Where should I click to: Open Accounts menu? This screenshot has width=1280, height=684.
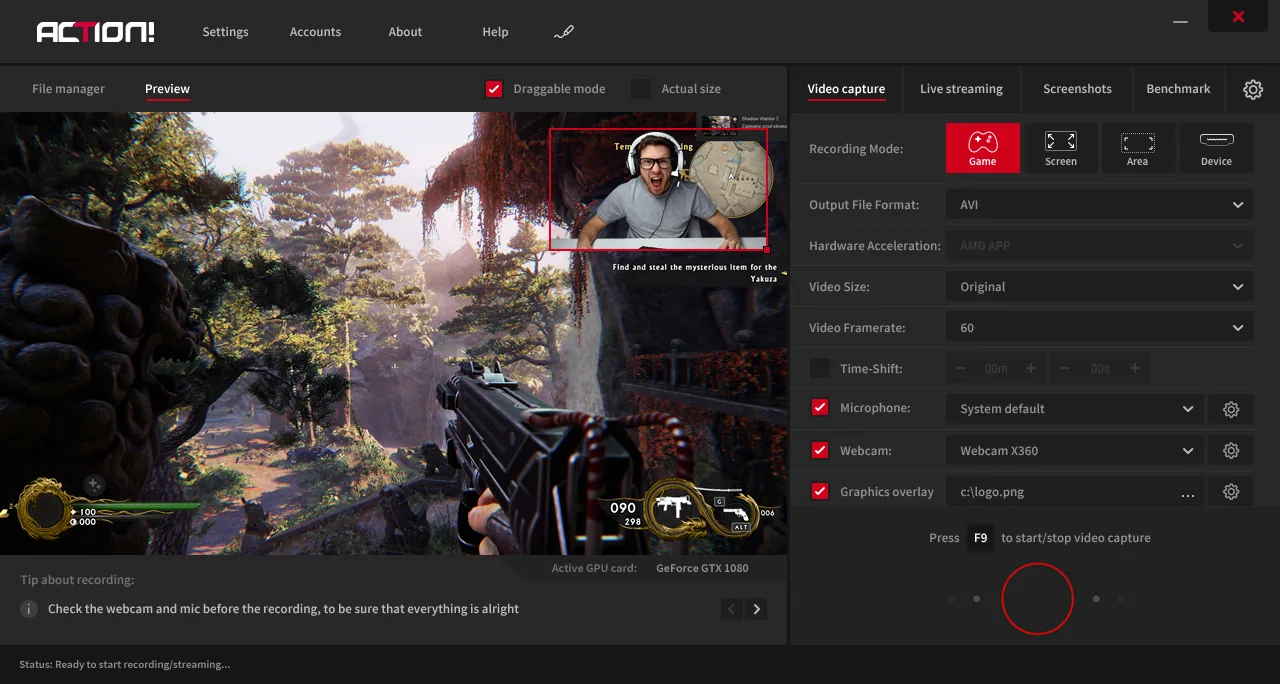click(315, 32)
